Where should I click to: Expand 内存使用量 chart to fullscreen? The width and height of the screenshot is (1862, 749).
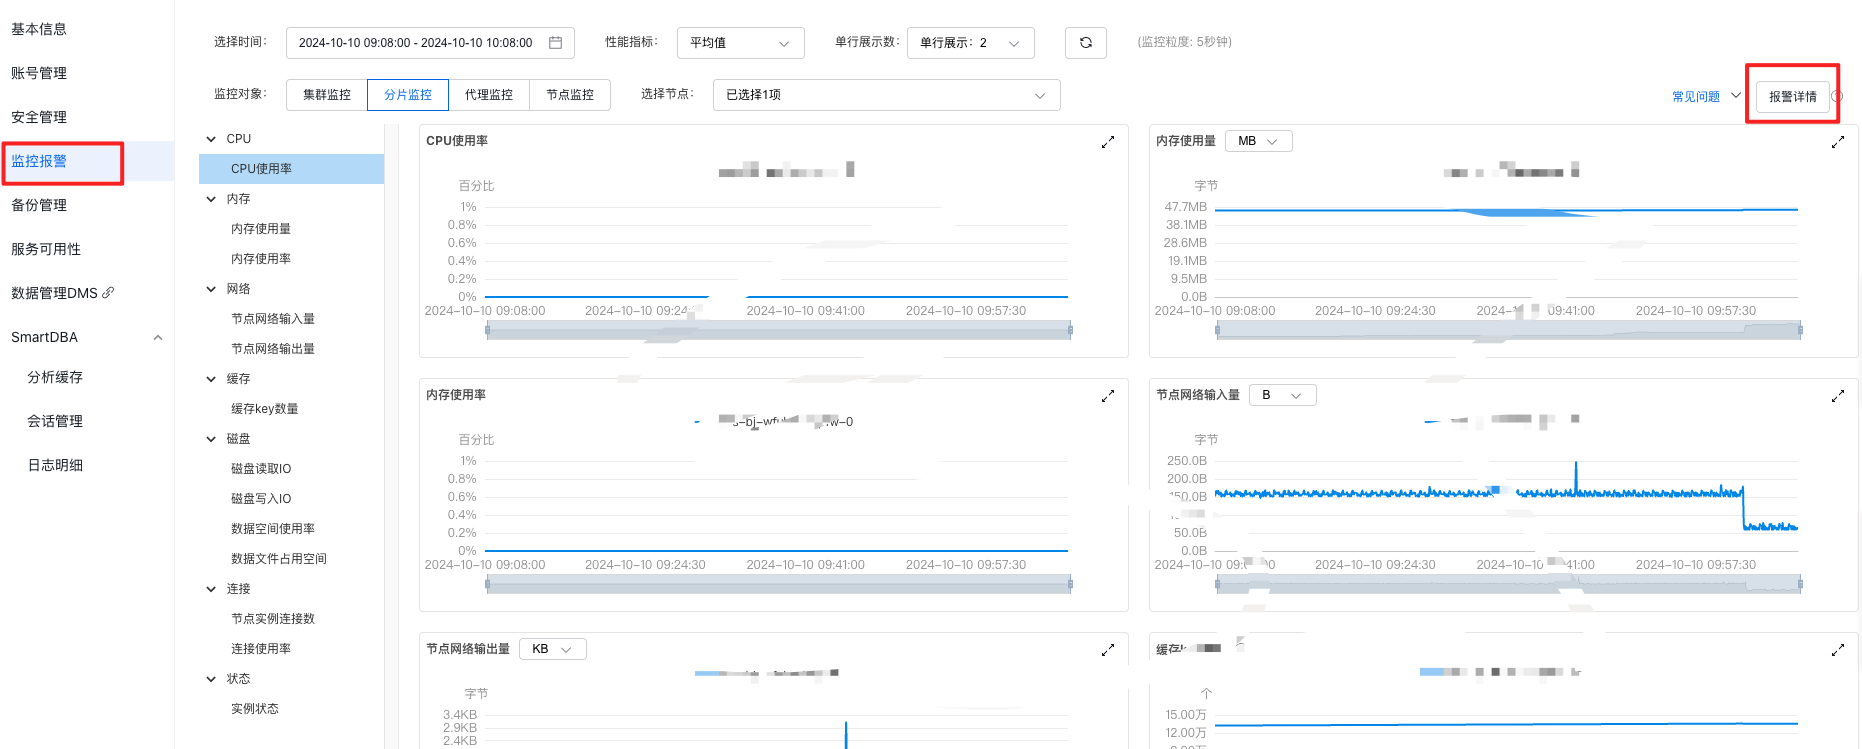point(1838,142)
